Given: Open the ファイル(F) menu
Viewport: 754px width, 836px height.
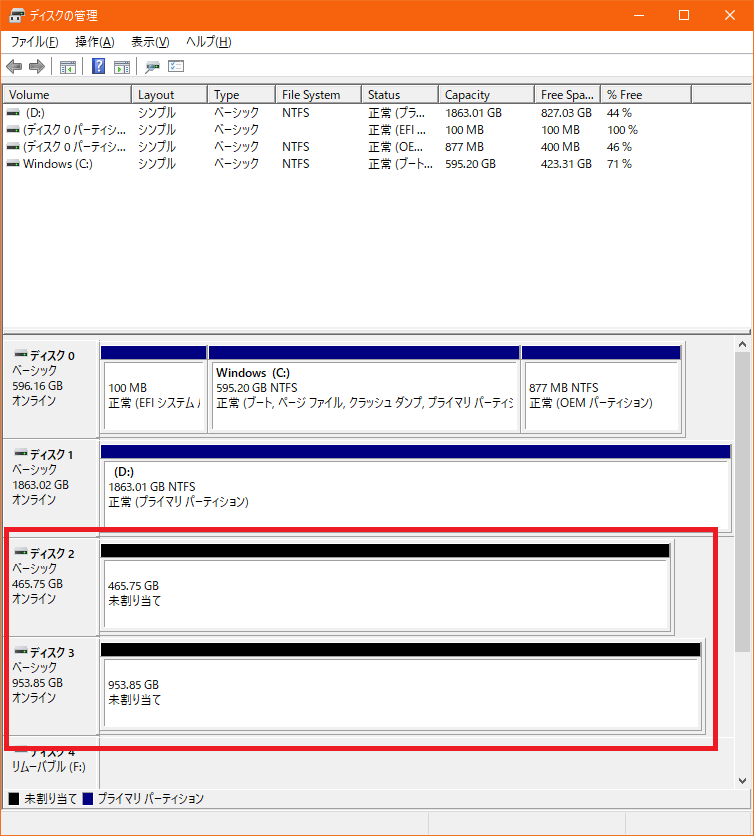Looking at the screenshot, I should pyautogui.click(x=35, y=42).
